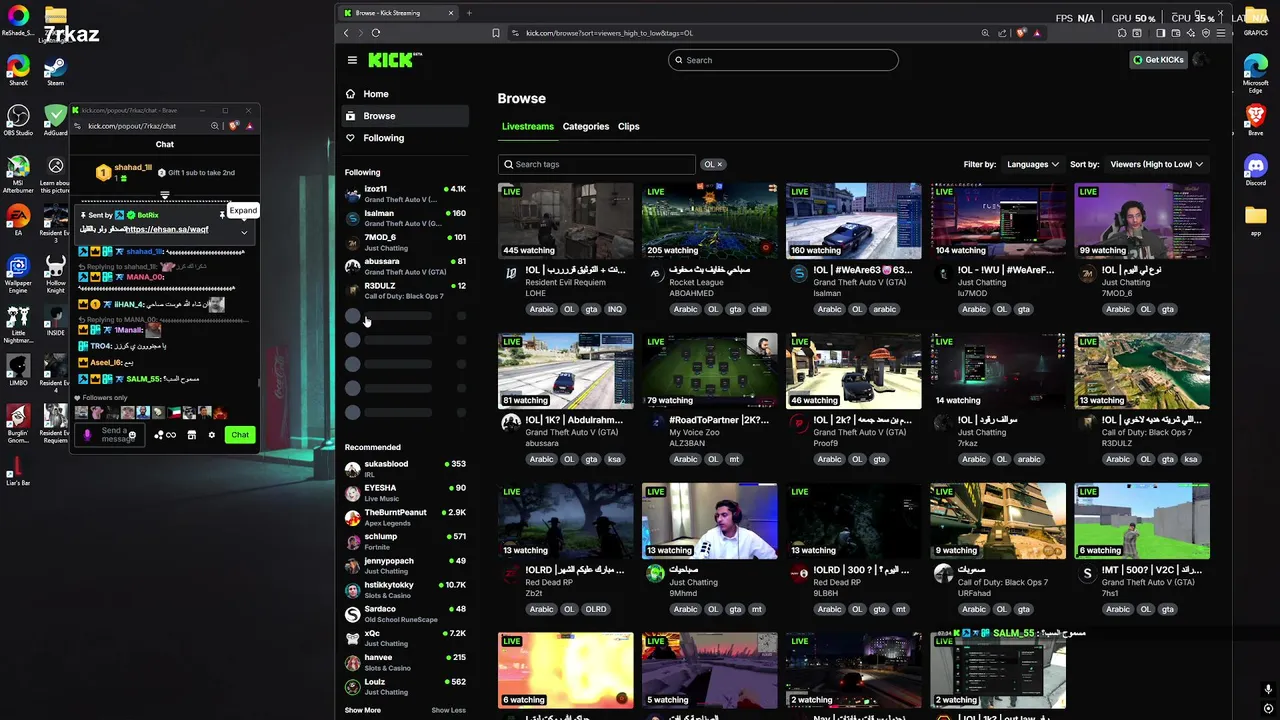The height and width of the screenshot is (720, 1280).
Task: Open R3DULZ channel in Following list
Action: tap(405, 290)
